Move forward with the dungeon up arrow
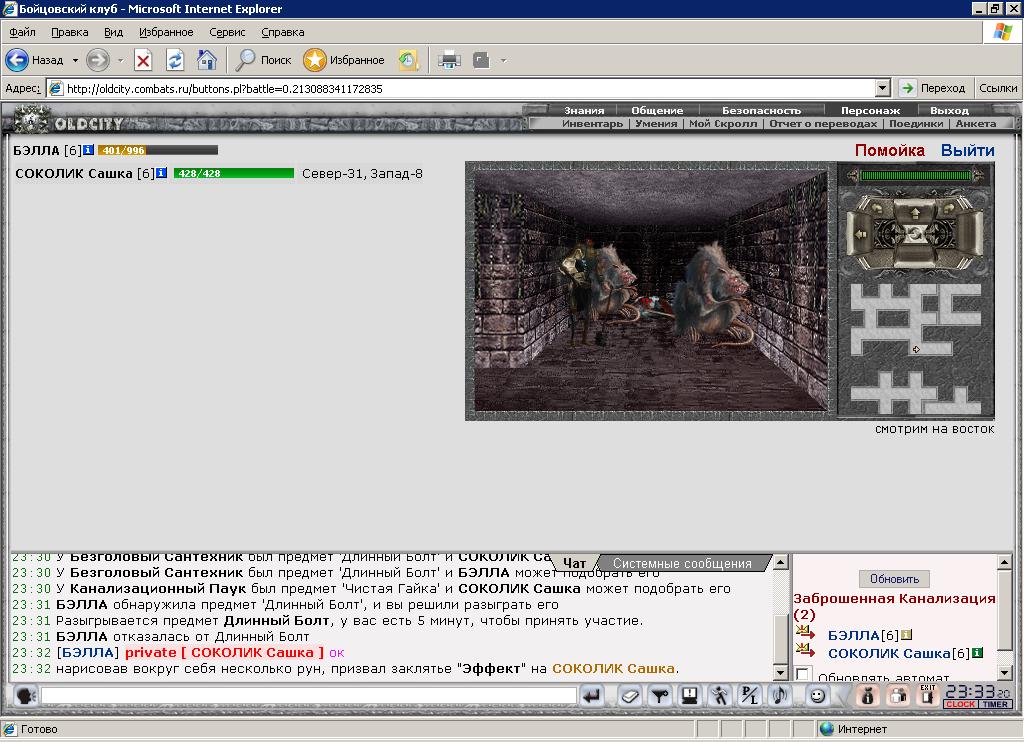 (915, 214)
